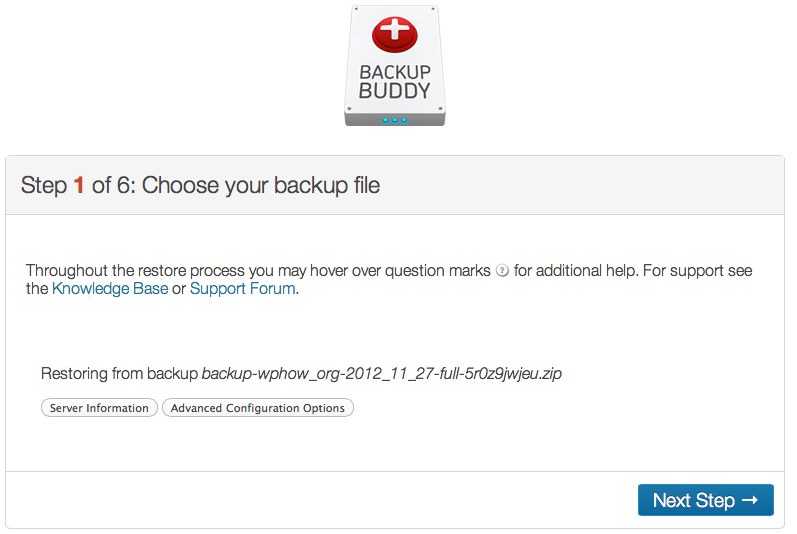Open the Support Forum link
The width and height of the screenshot is (797, 534).
pos(242,289)
